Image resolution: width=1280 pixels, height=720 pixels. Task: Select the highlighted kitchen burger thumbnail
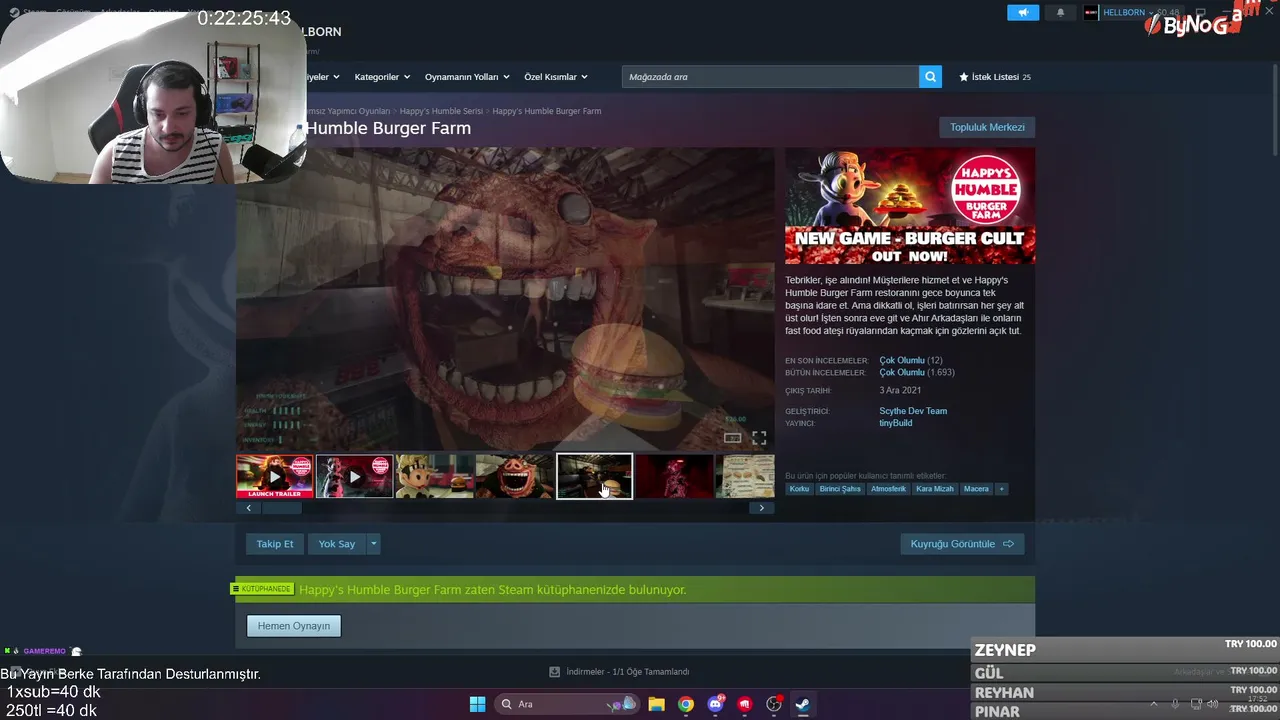pos(595,476)
